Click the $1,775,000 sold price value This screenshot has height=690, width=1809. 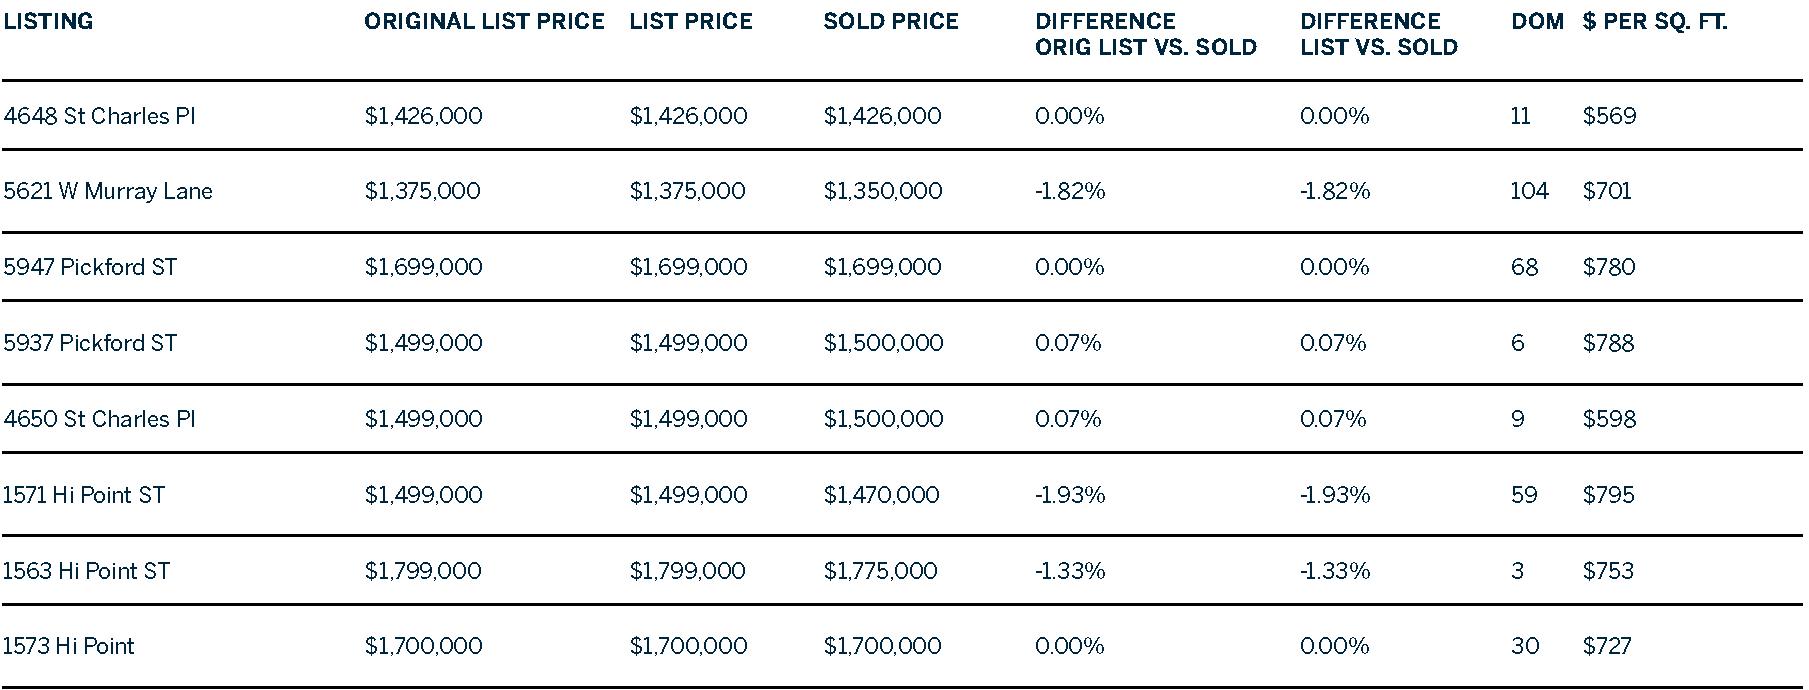[x=880, y=571]
